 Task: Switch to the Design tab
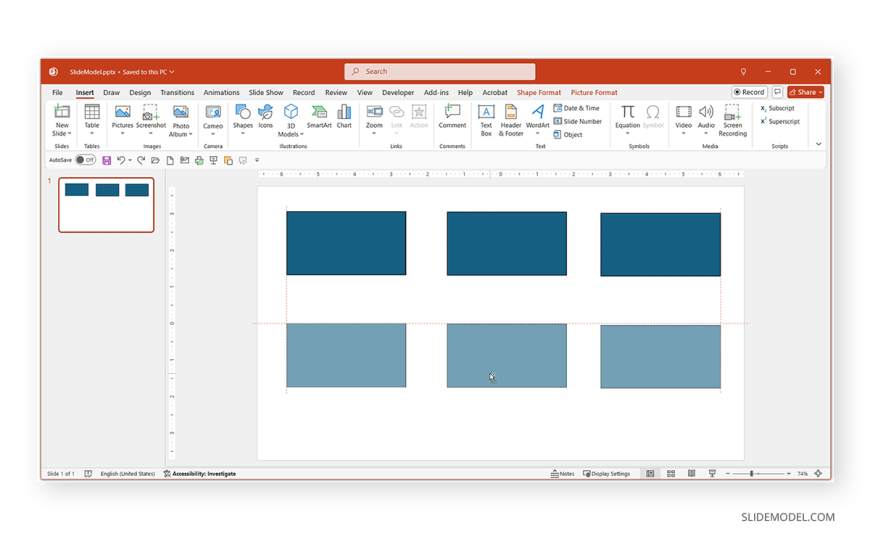coord(140,93)
